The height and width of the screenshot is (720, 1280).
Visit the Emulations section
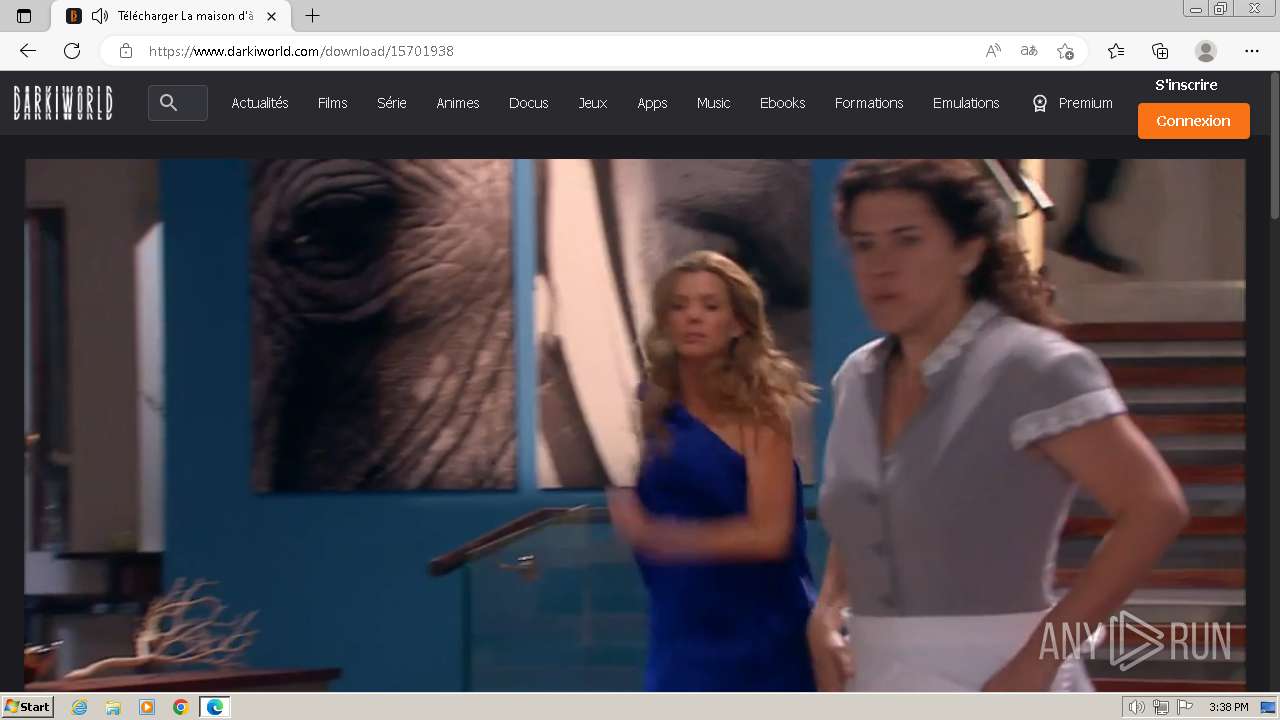pyautogui.click(x=966, y=103)
